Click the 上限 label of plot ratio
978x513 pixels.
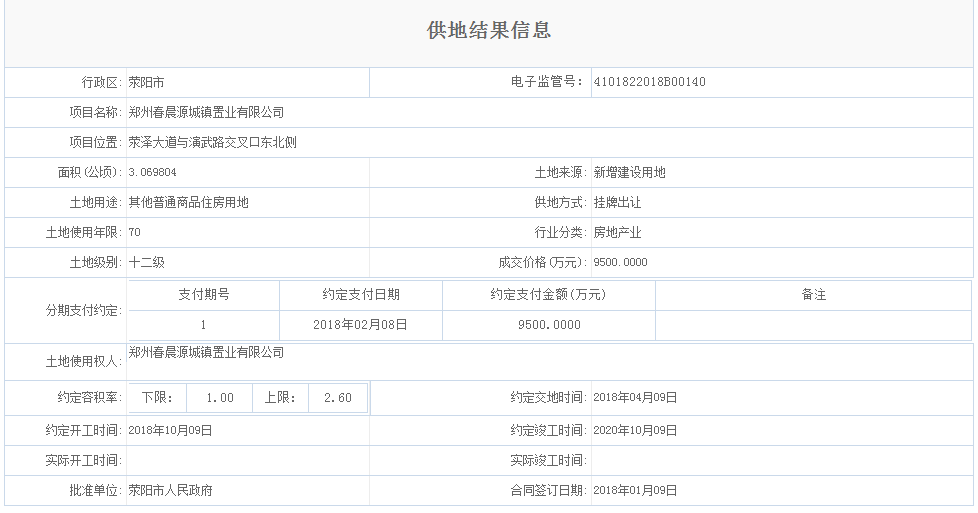(279, 398)
